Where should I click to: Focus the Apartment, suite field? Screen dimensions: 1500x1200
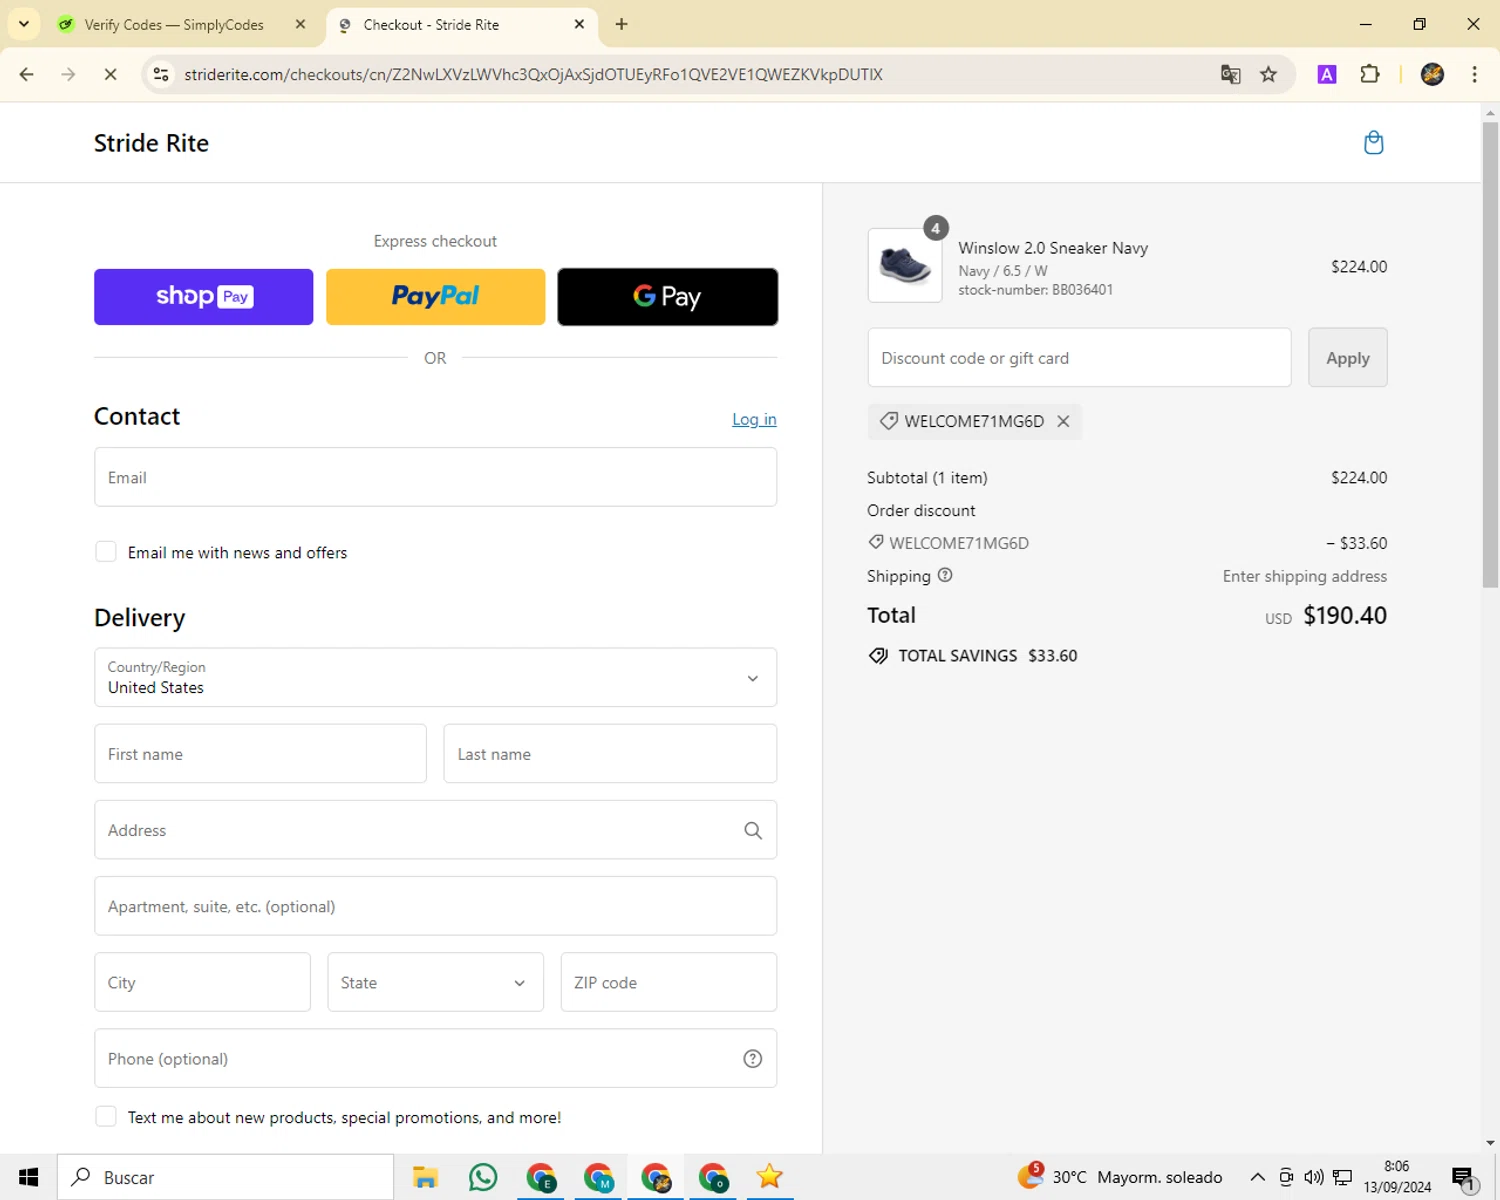pyautogui.click(x=435, y=906)
